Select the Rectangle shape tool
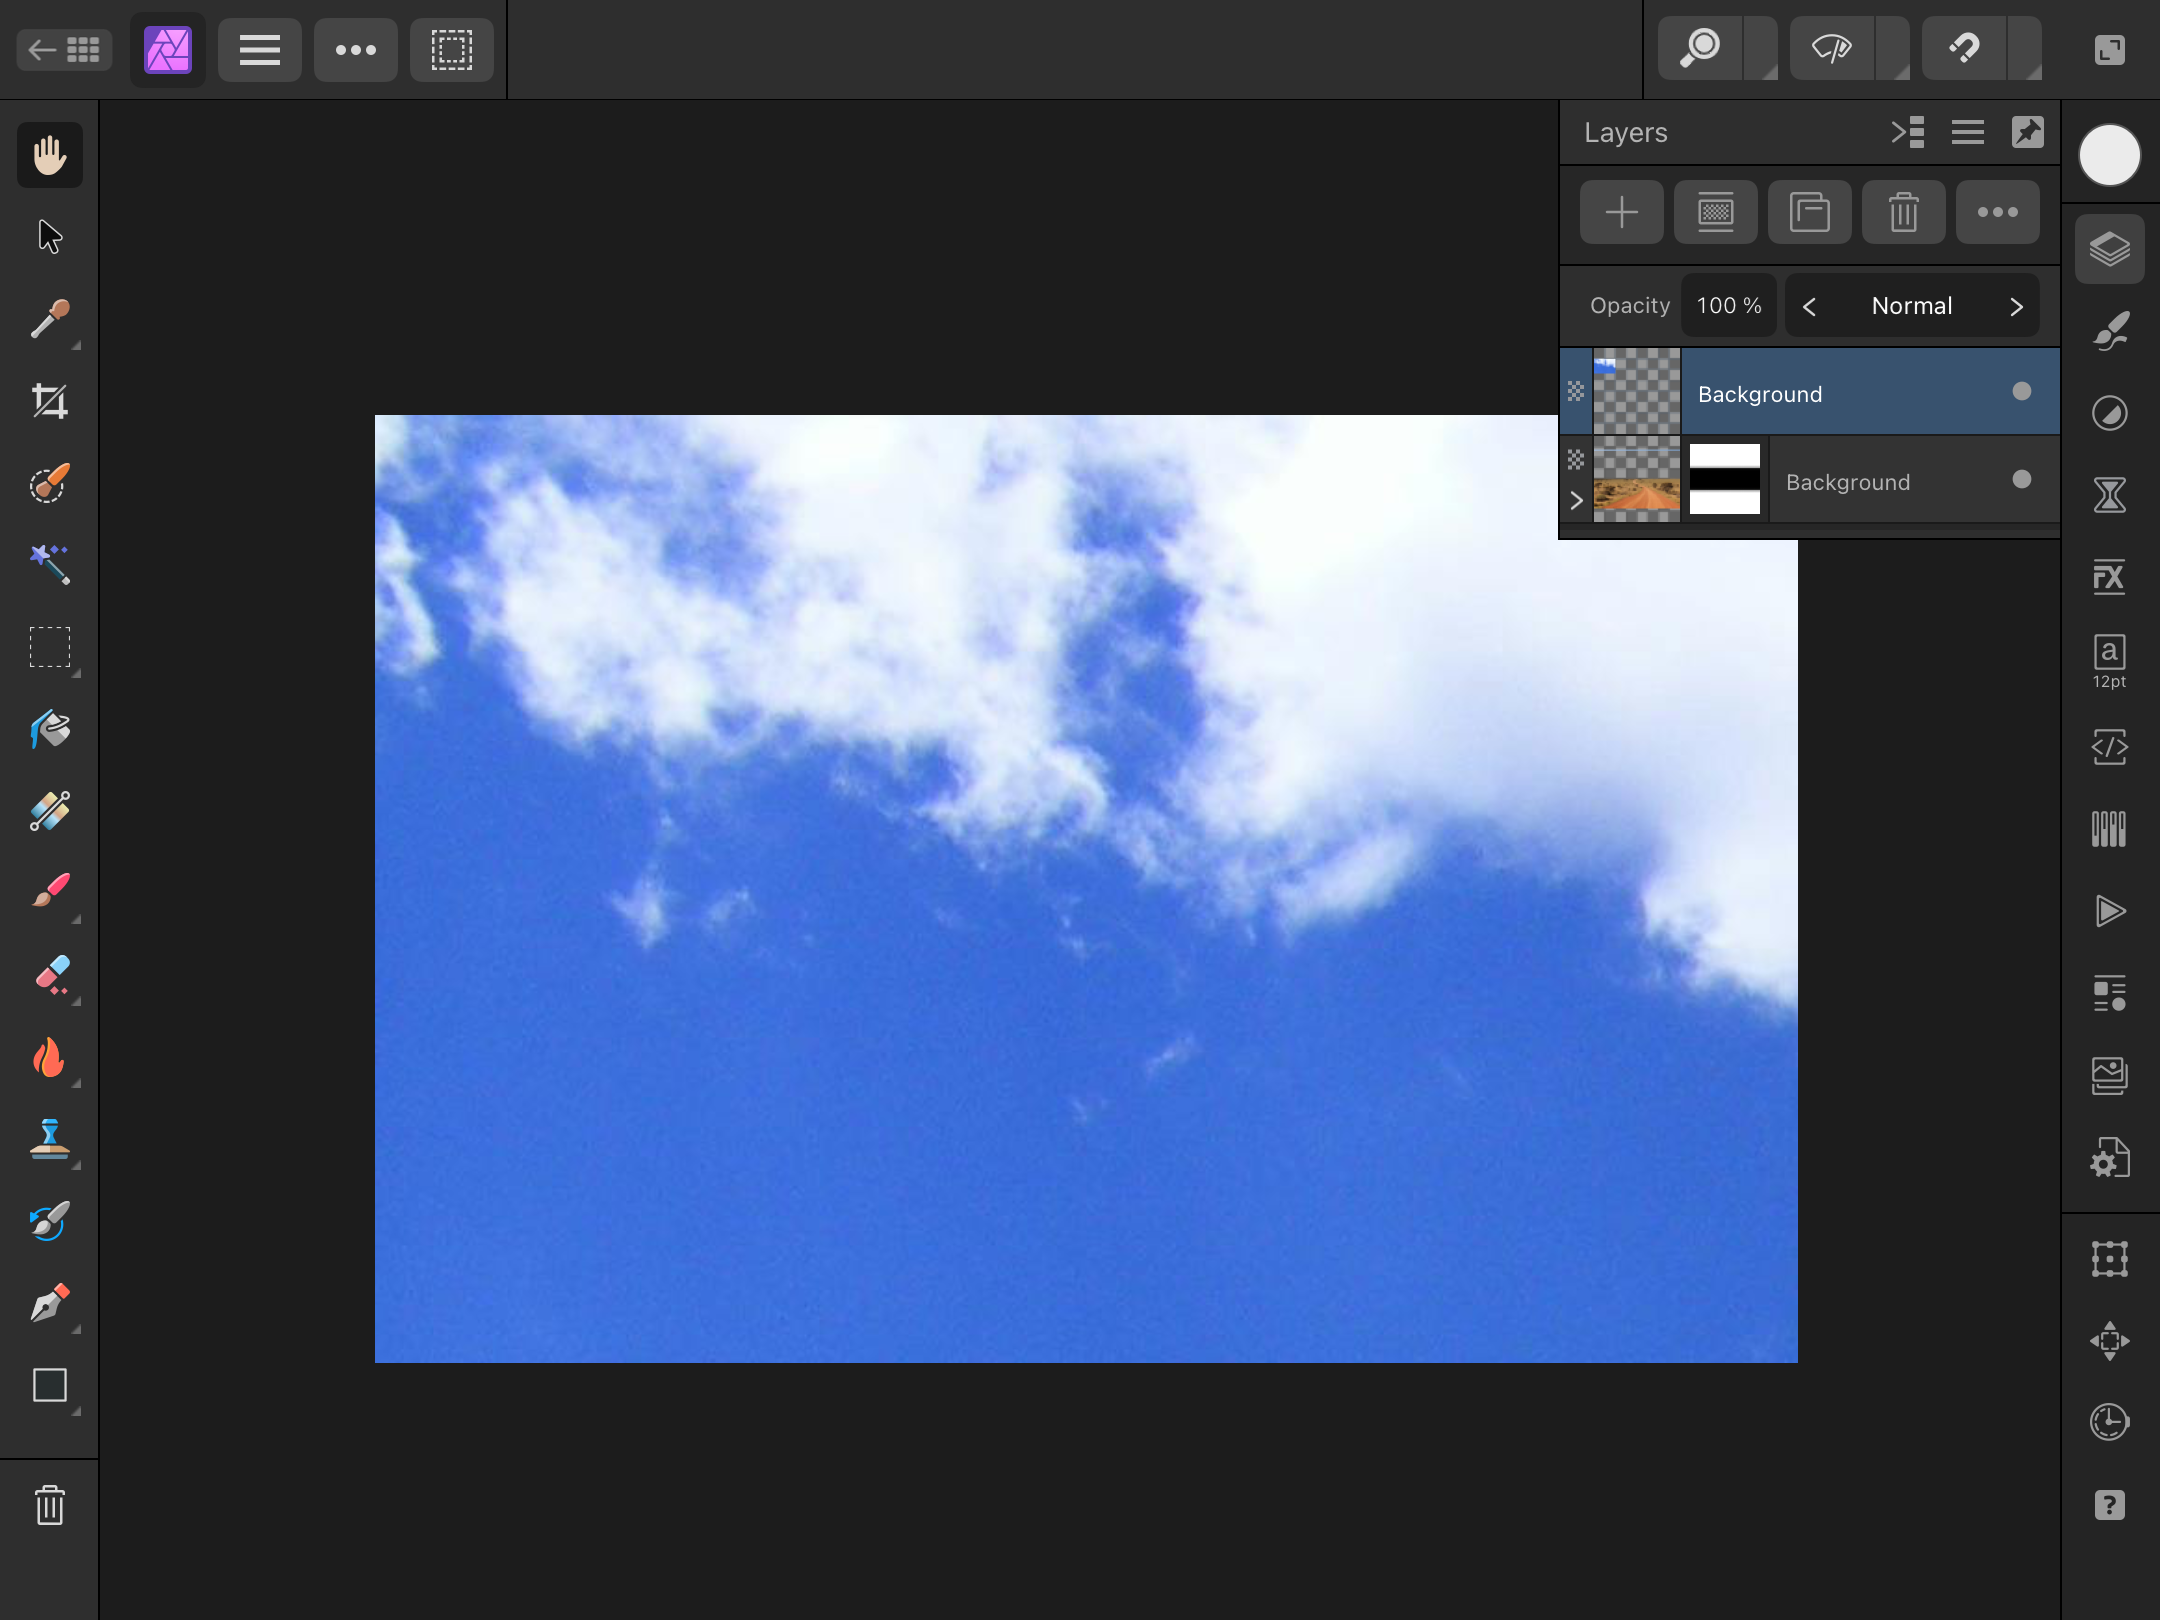The width and height of the screenshot is (2160, 1620). (50, 1385)
